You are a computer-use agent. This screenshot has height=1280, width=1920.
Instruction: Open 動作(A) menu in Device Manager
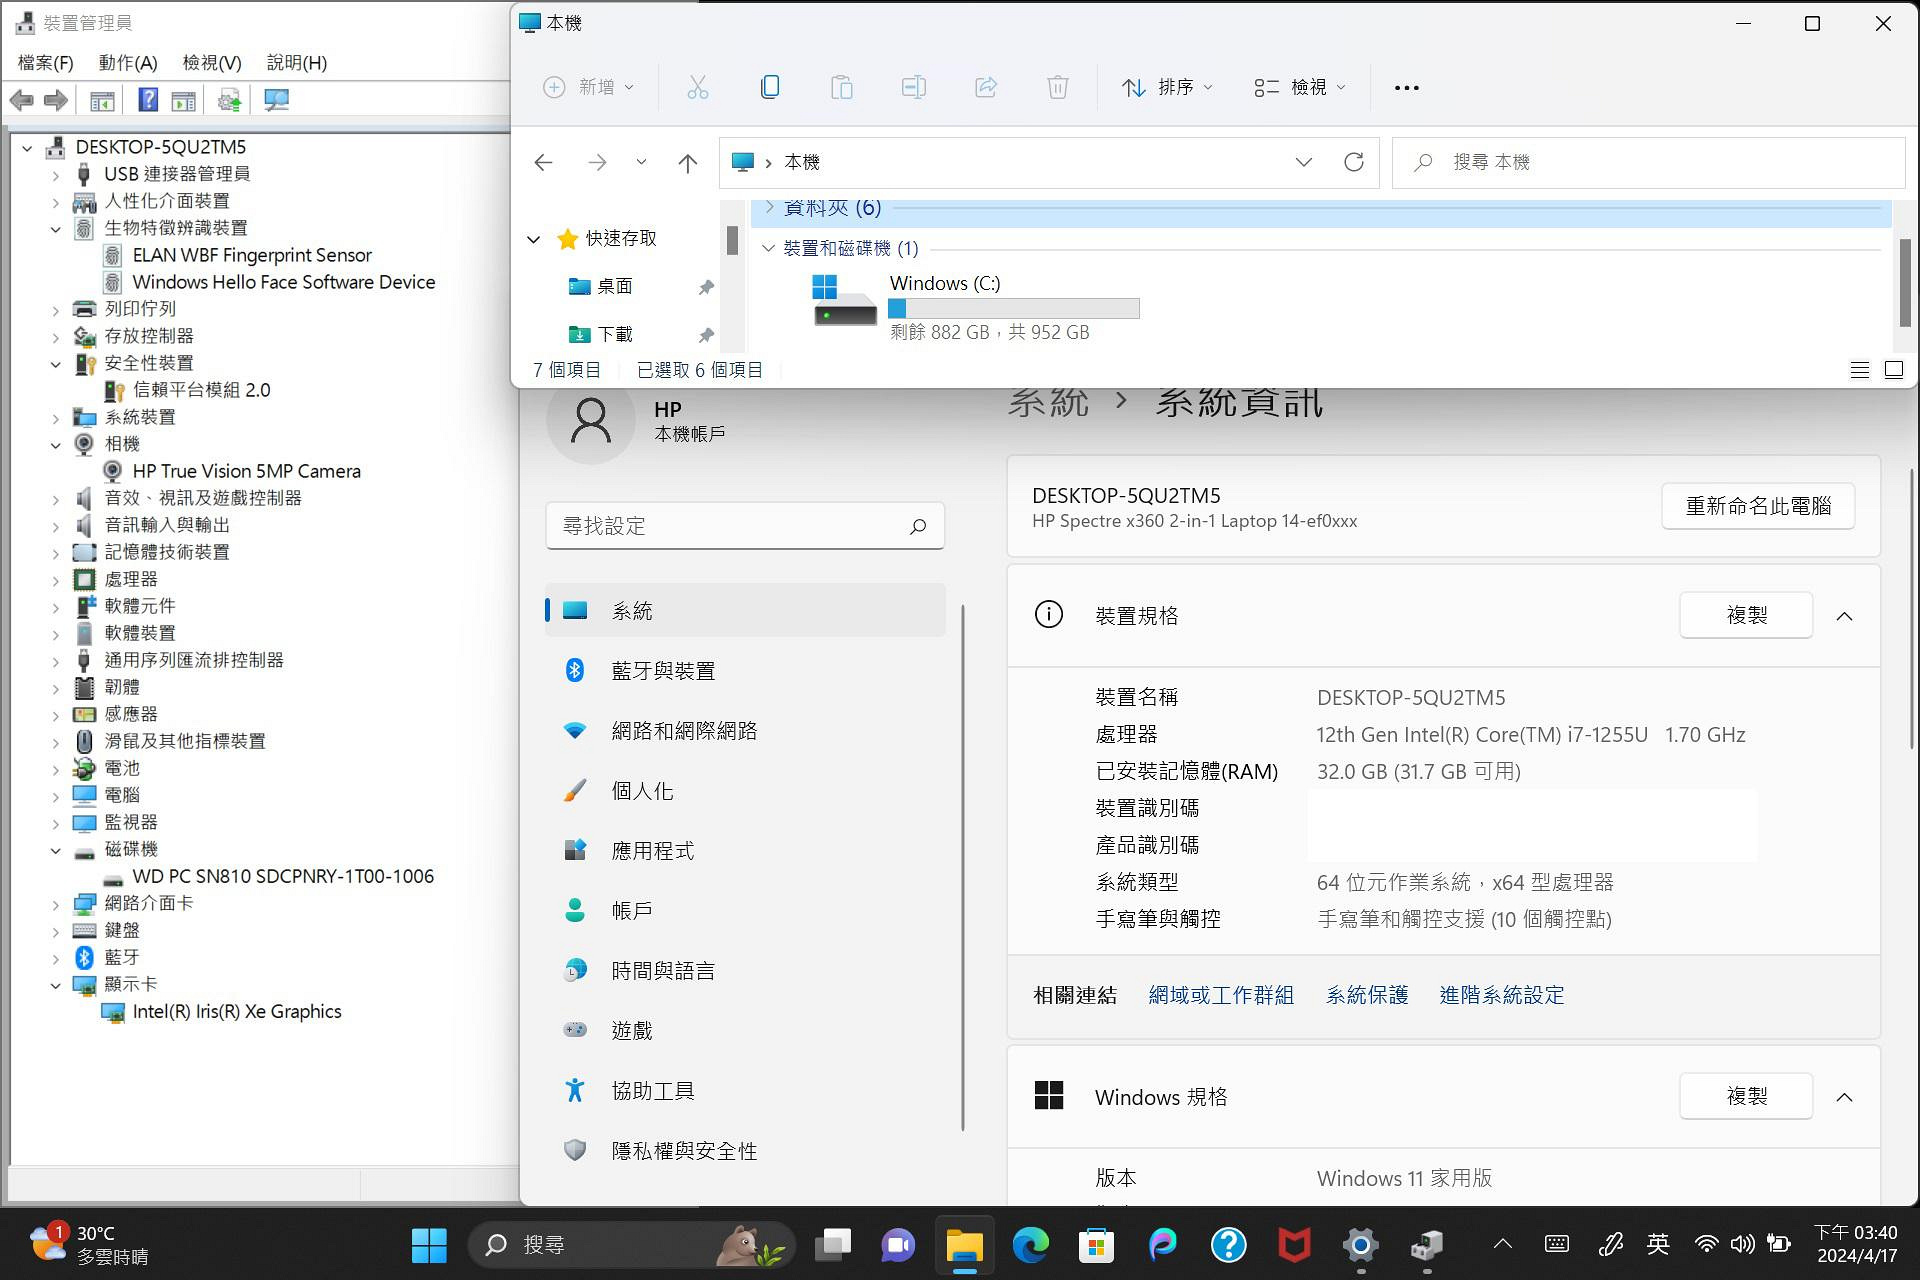[128, 62]
